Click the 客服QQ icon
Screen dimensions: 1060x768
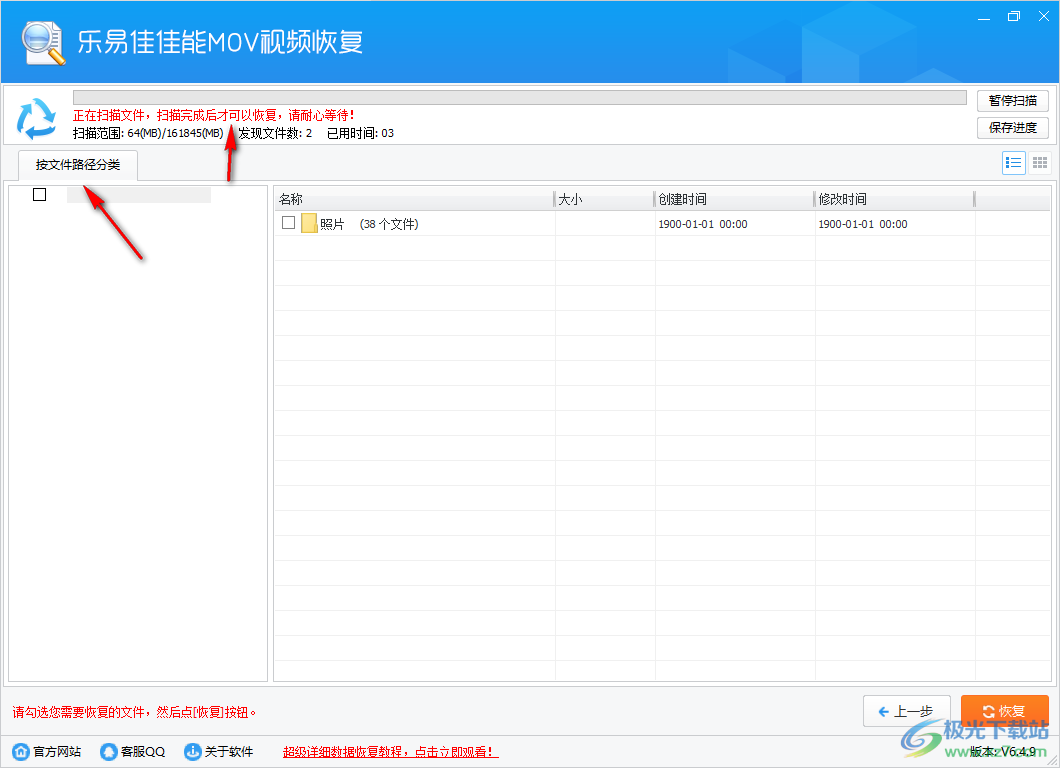click(108, 751)
